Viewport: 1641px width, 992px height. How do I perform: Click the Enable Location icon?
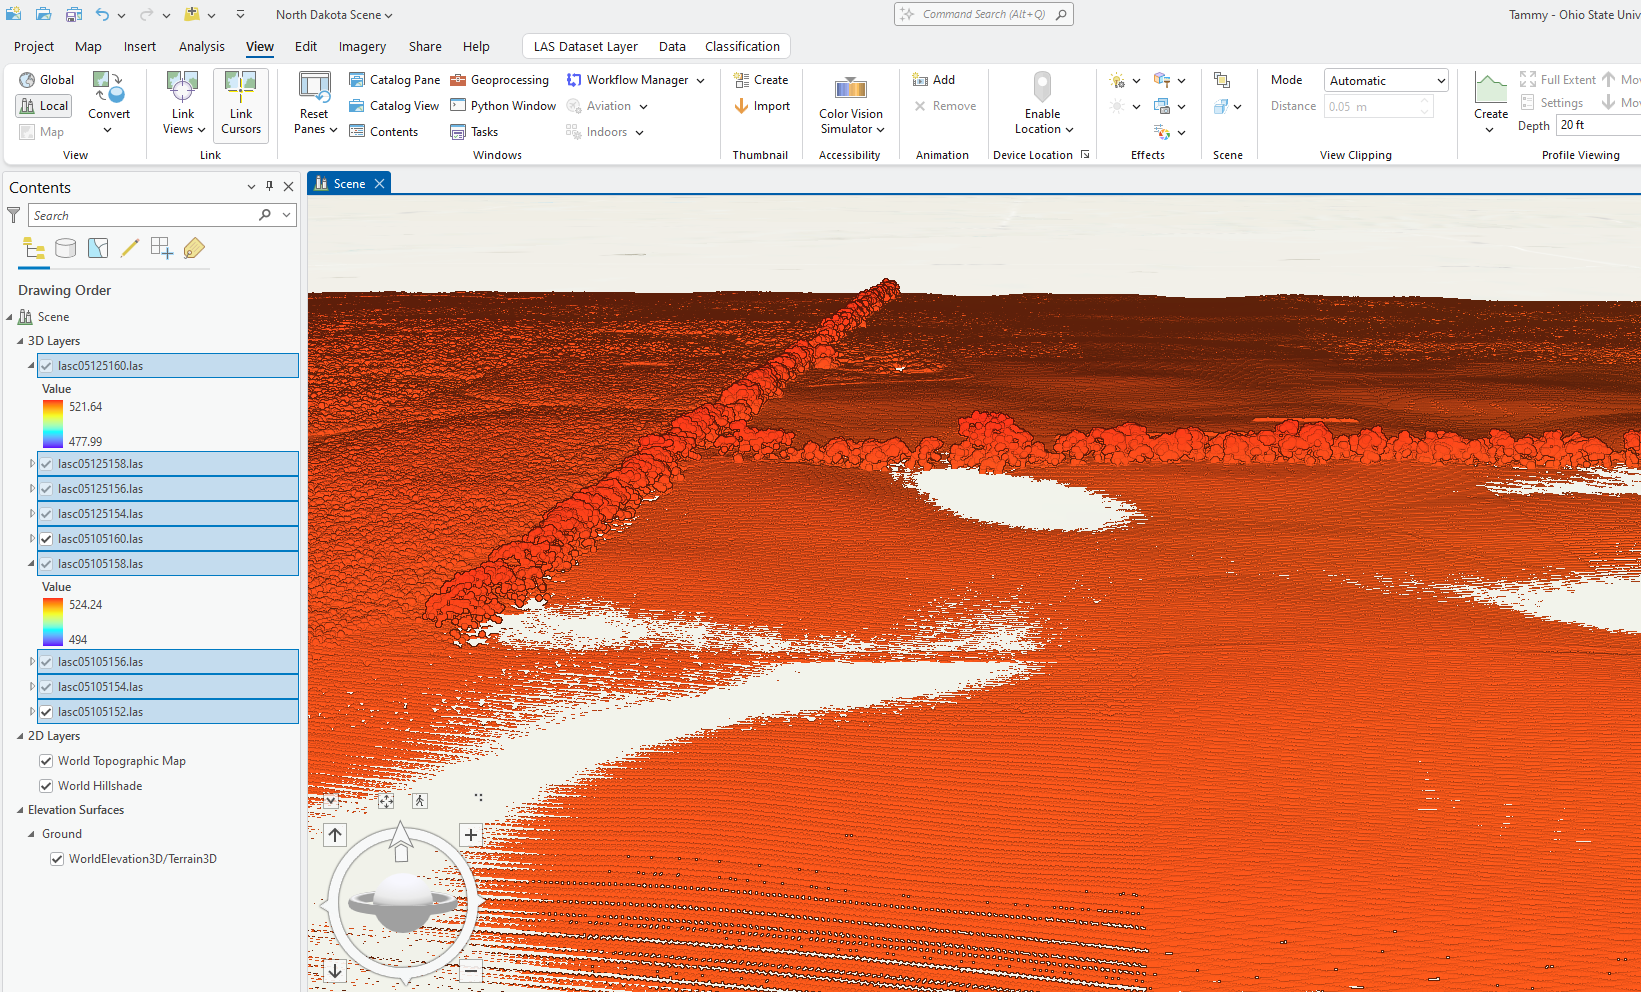(1042, 88)
